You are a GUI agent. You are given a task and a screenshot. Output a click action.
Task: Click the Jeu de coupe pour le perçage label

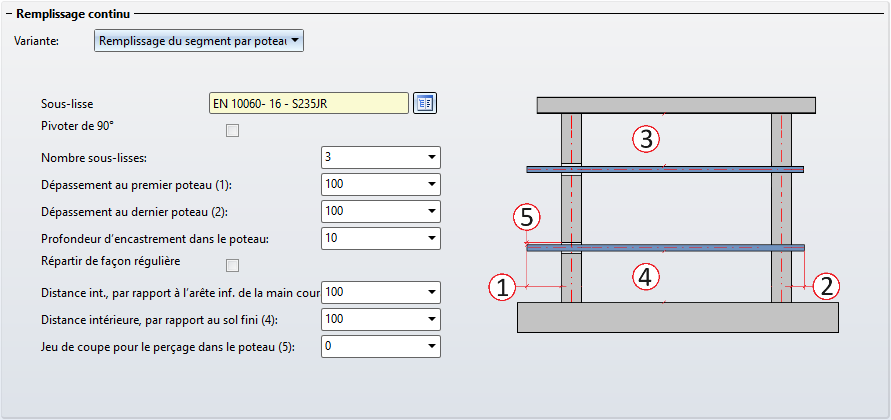pyautogui.click(x=168, y=347)
